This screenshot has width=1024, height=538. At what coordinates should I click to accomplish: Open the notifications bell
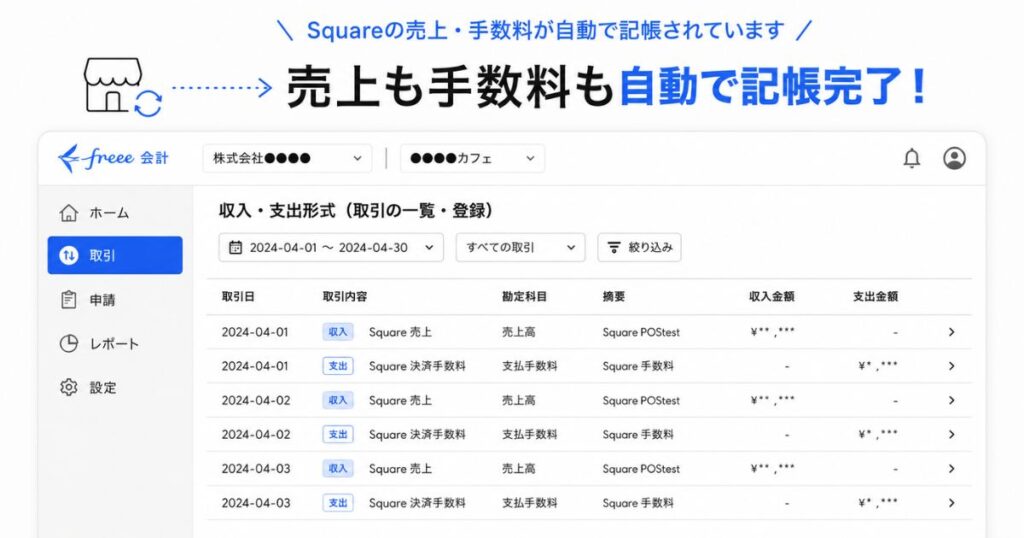click(x=912, y=158)
